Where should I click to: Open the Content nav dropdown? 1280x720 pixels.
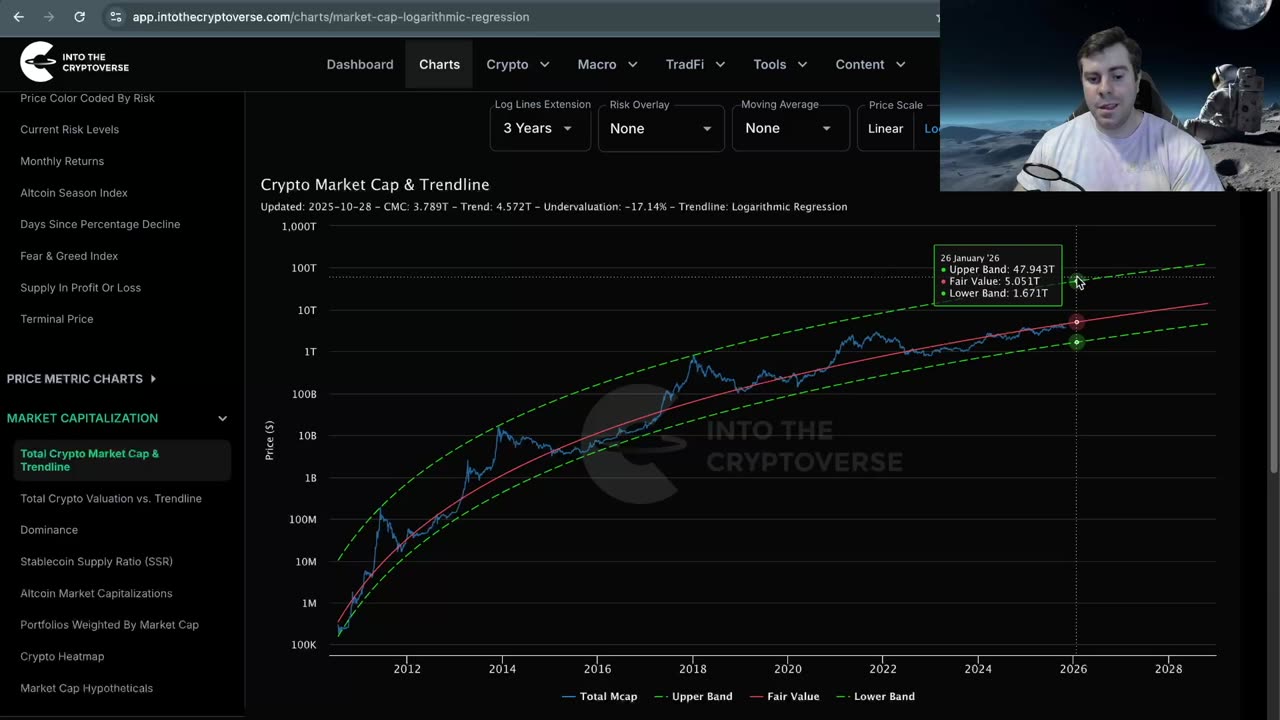(870, 64)
